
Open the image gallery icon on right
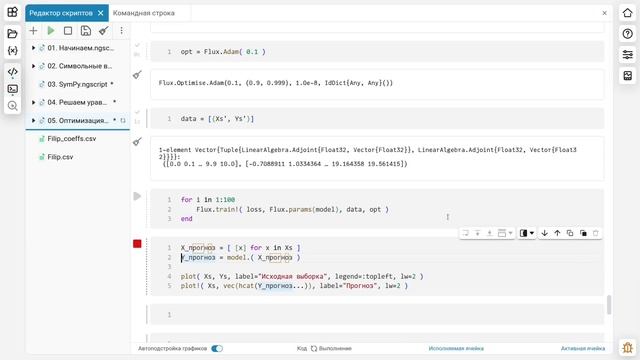(x=627, y=76)
